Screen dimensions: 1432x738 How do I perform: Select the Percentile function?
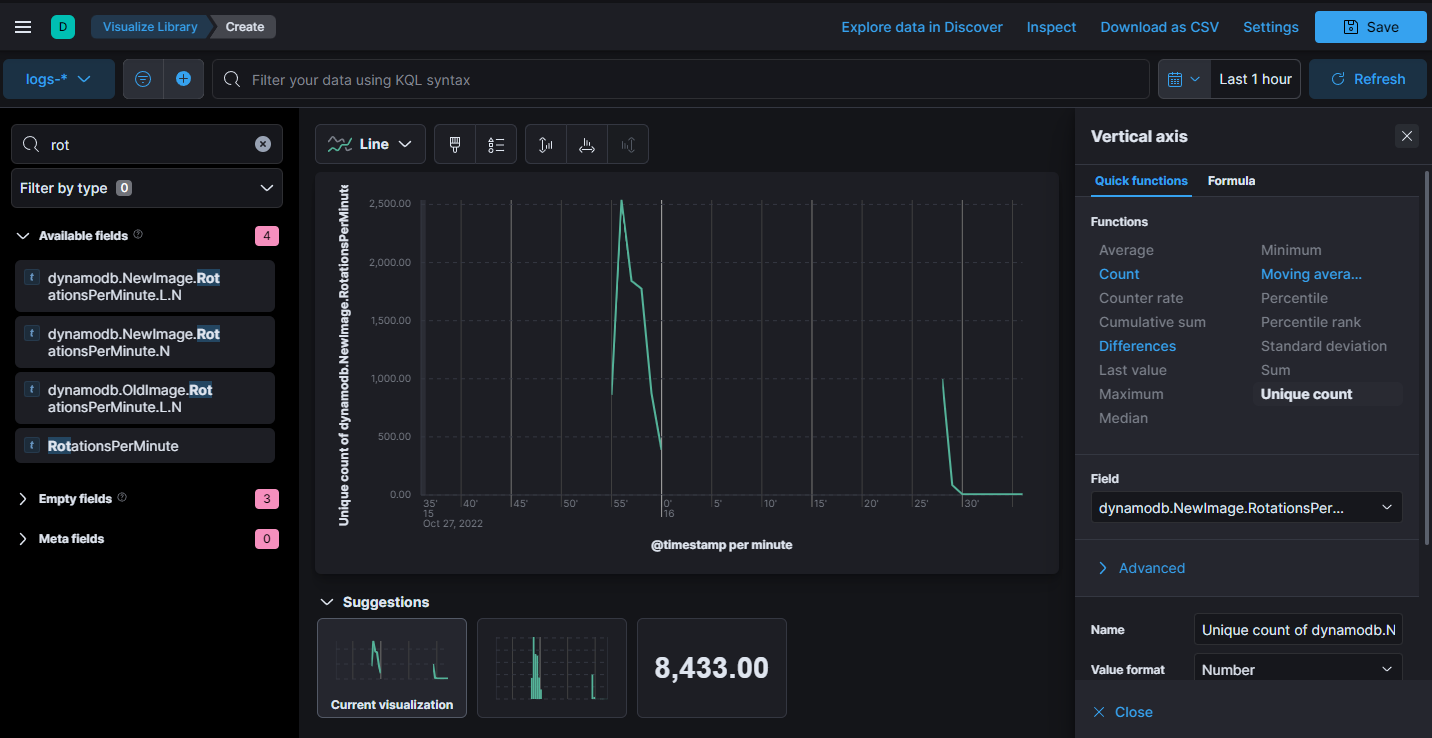coord(1294,298)
